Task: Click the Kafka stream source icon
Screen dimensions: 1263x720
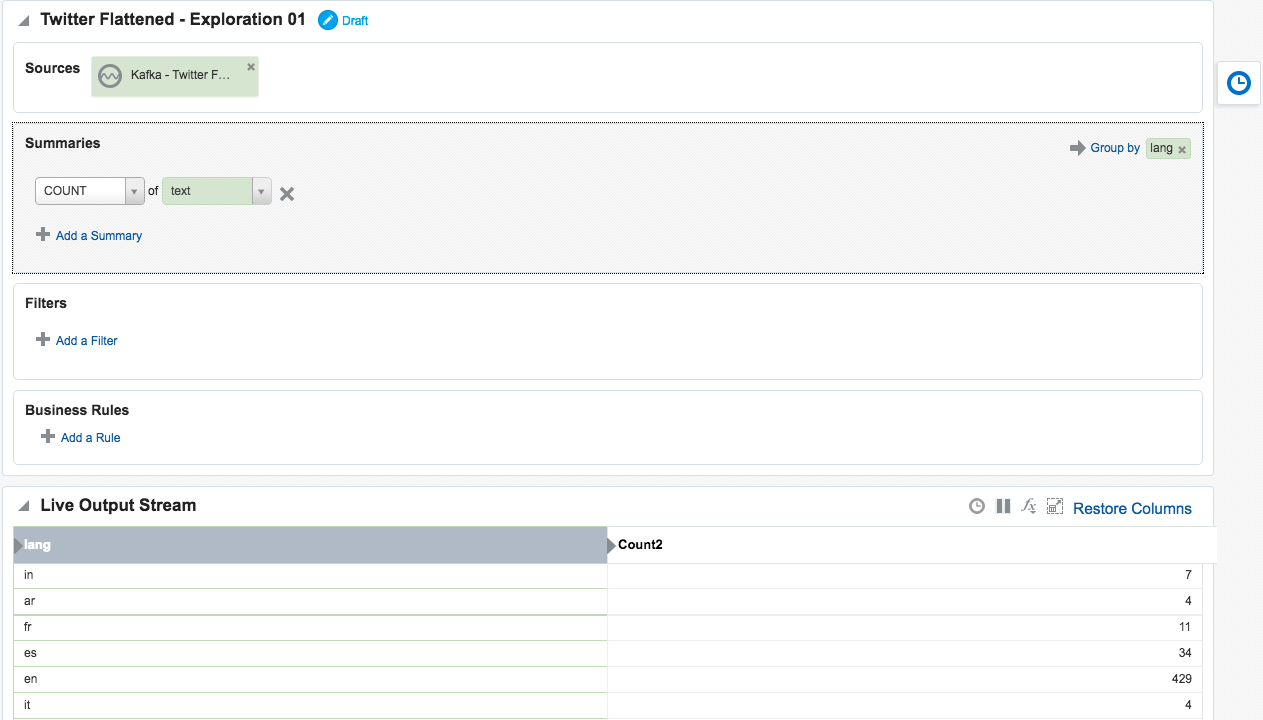Action: tap(110, 76)
